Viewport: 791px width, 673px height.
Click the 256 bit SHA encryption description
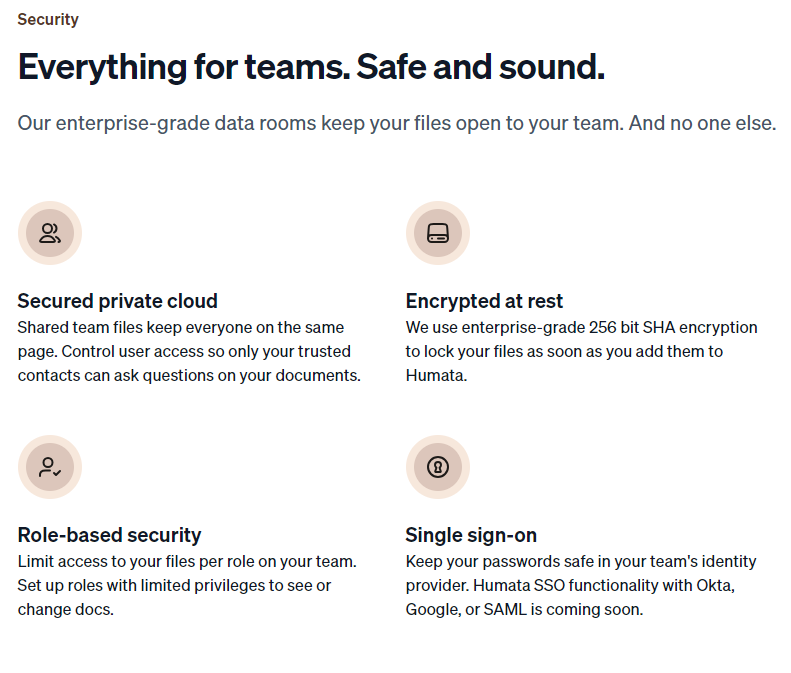(582, 352)
